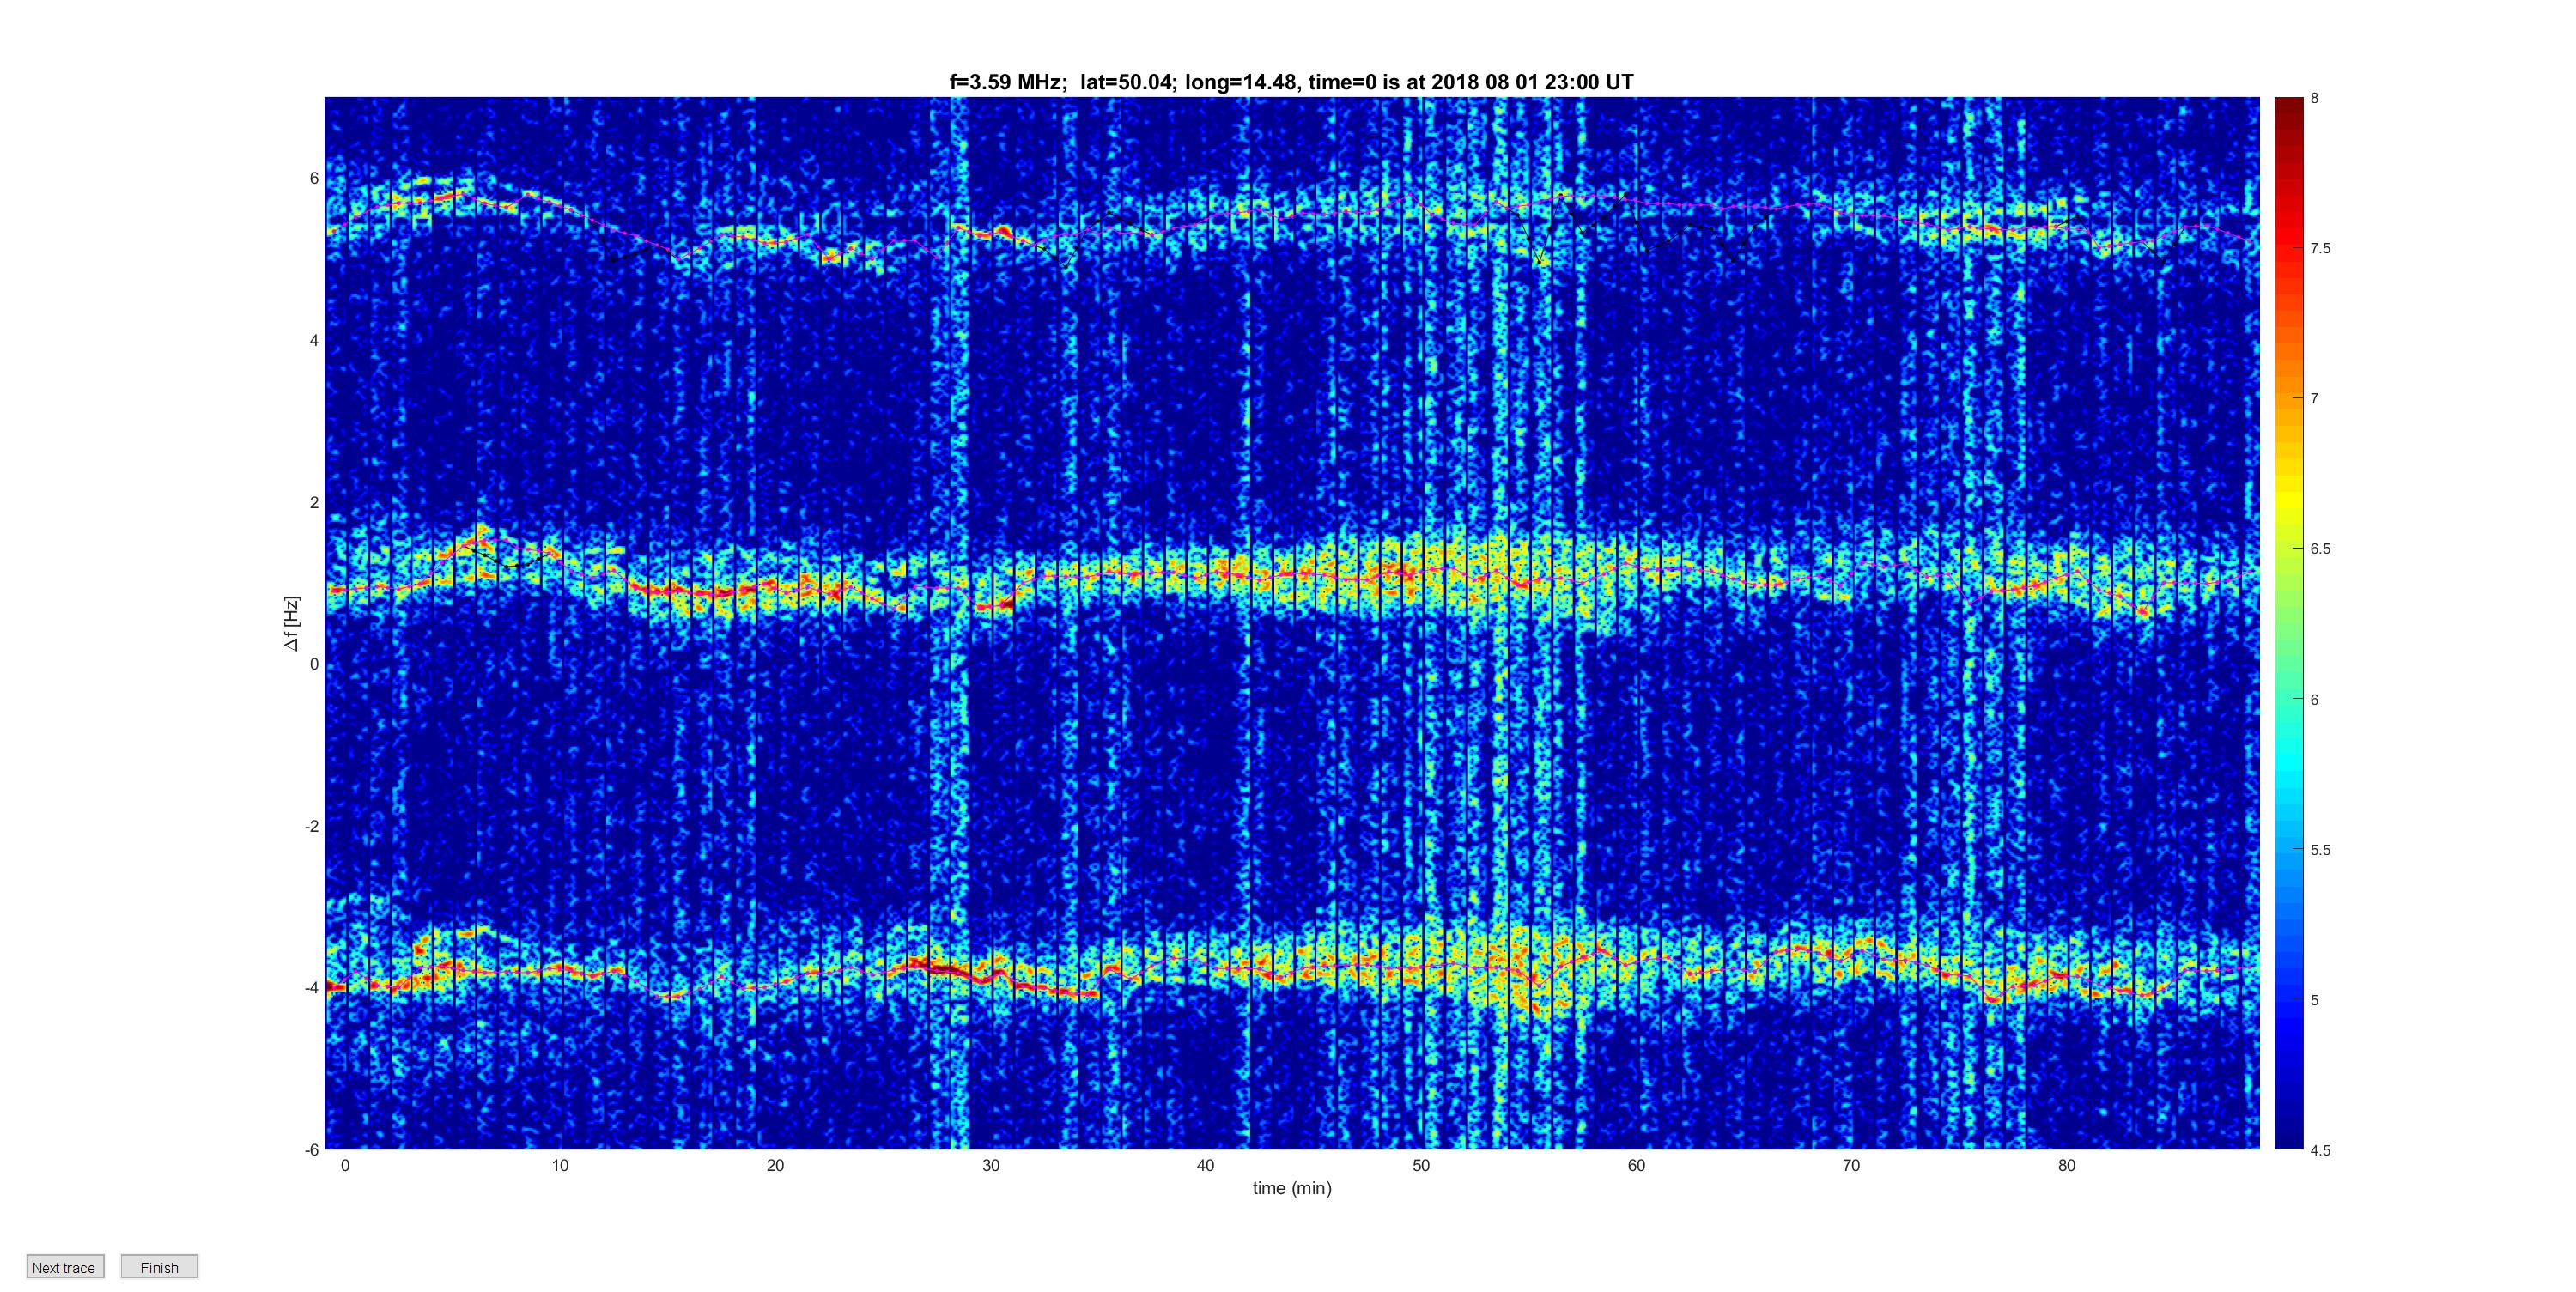2576x1292 pixels.
Task: Click colorbar tick label 8
Action: 2314,98
